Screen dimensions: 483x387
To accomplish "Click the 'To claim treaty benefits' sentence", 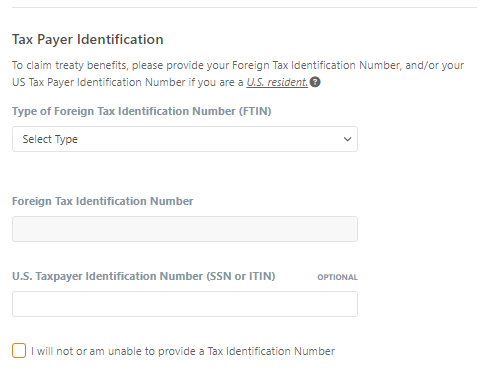I will (x=238, y=65).
